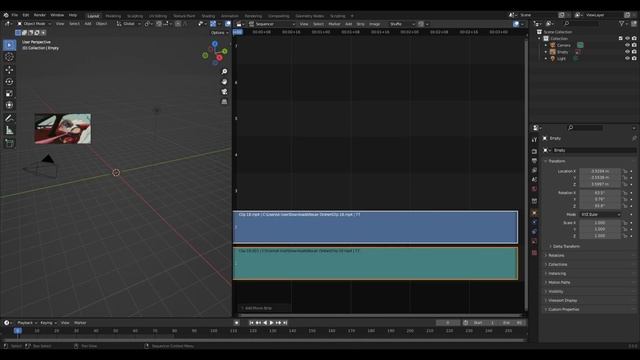The width and height of the screenshot is (640, 360).
Task: Open the timeline Playback popover
Action: [26, 323]
